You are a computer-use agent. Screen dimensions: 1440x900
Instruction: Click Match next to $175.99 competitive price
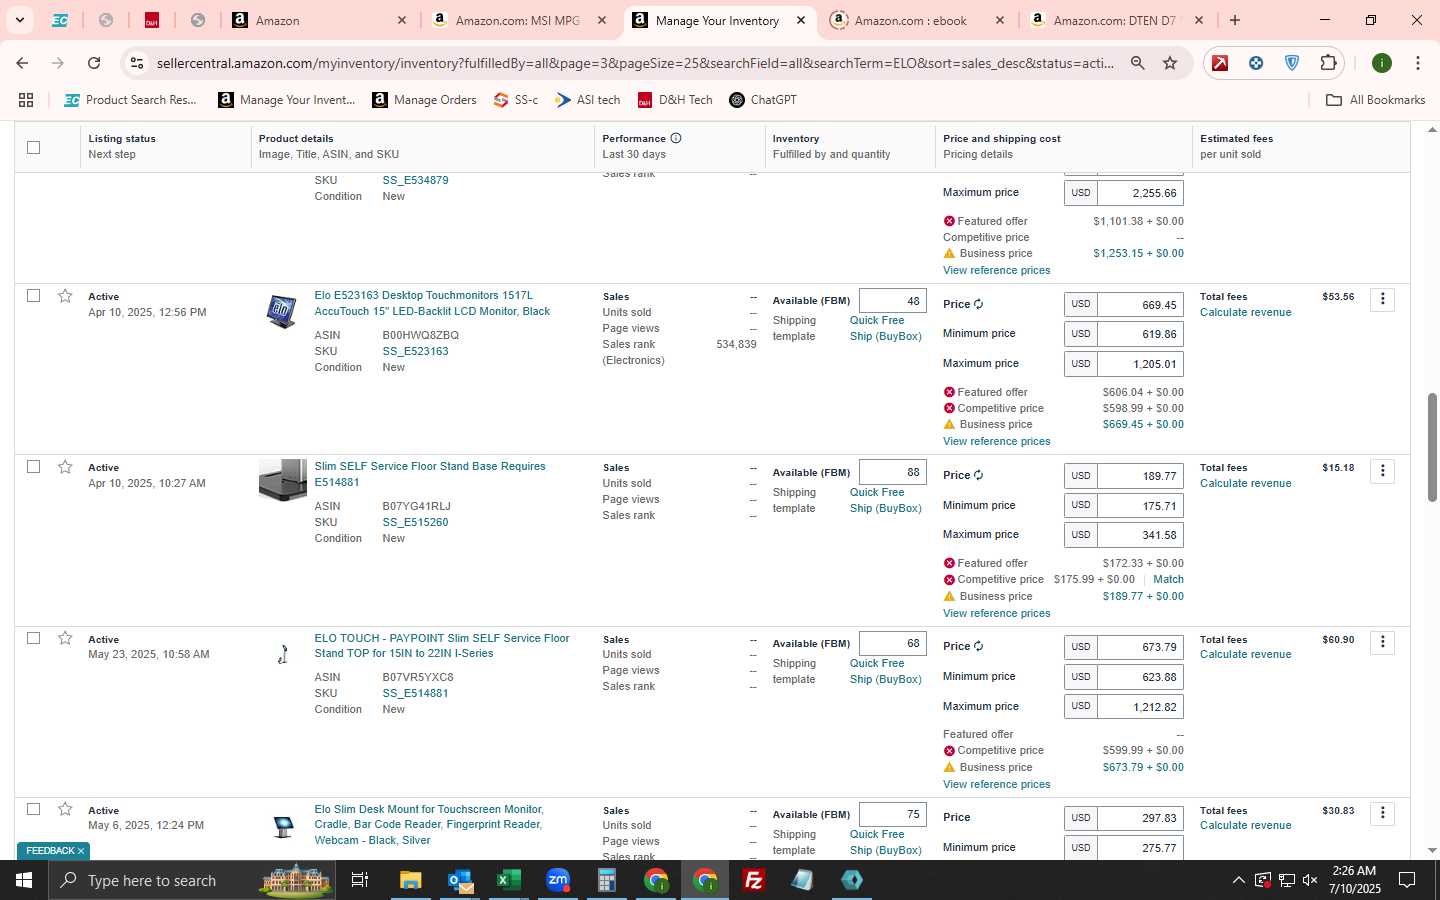click(x=1168, y=579)
